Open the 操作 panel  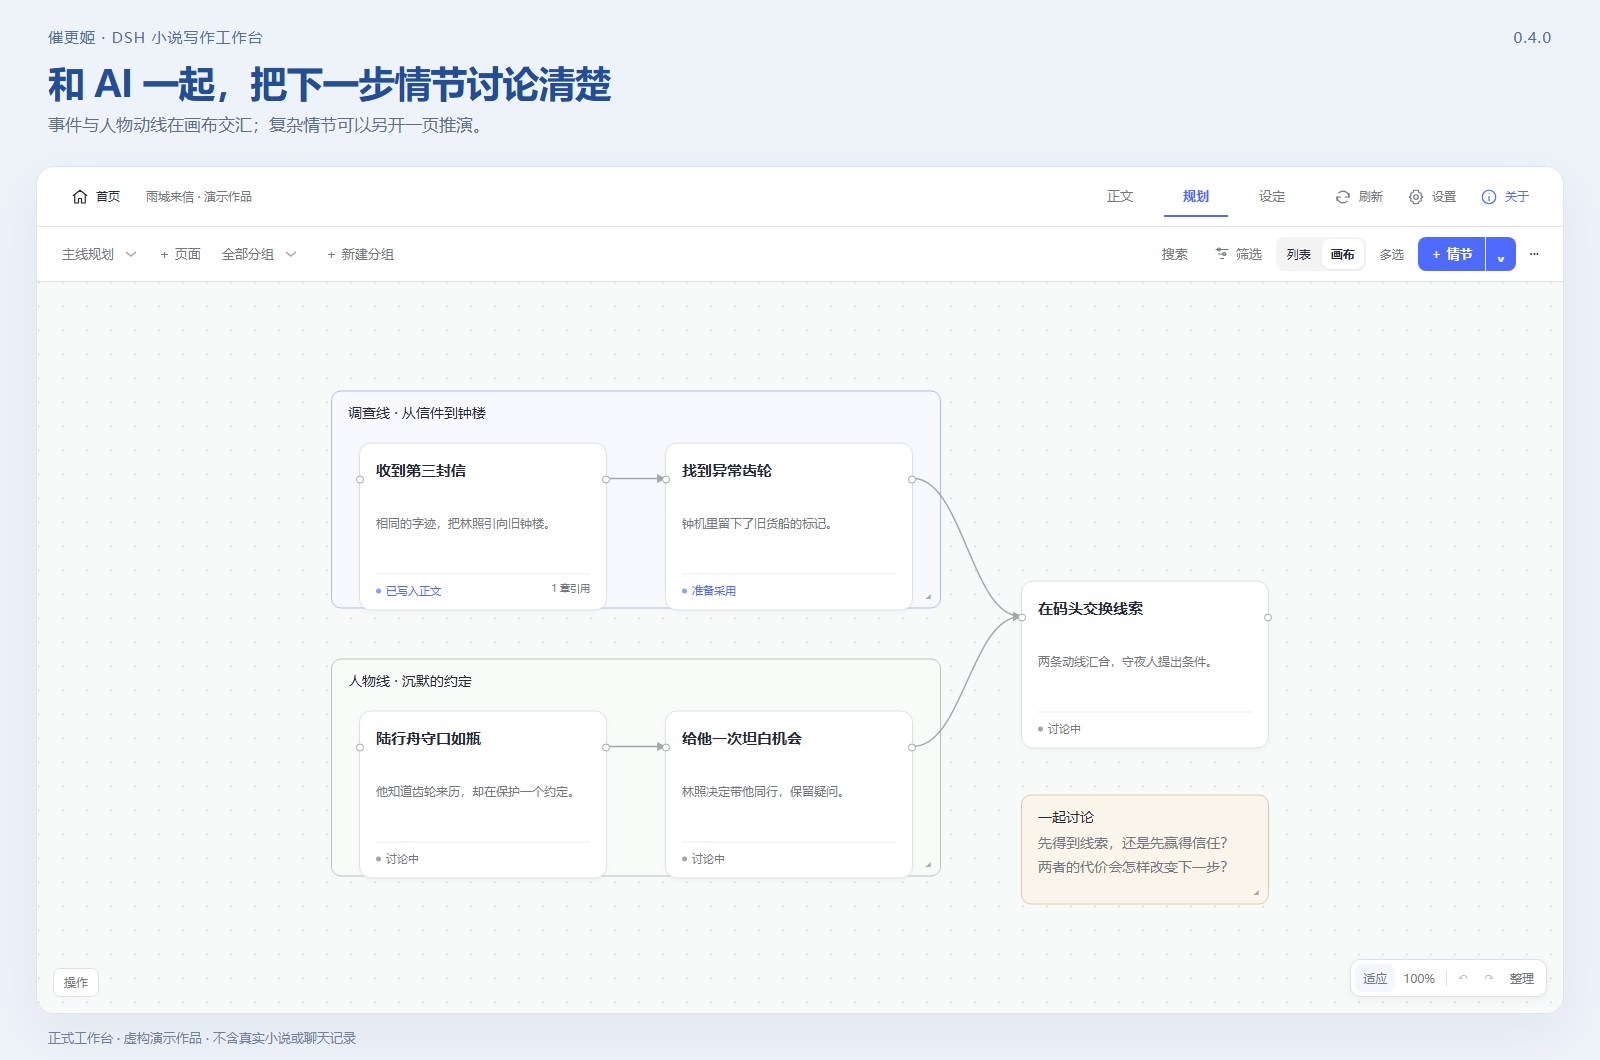point(76,982)
